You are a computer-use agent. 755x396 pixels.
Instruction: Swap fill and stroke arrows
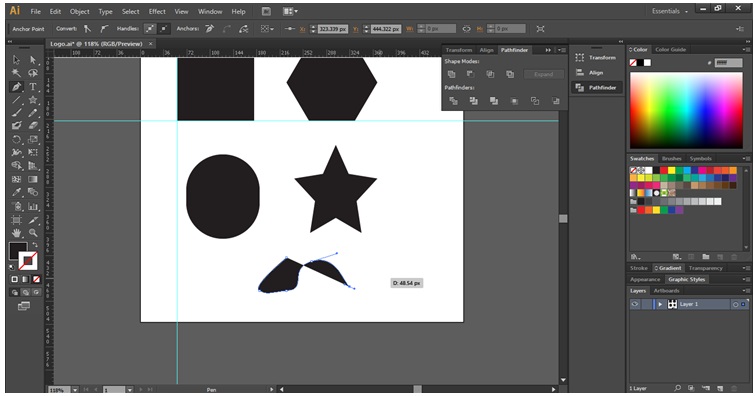click(x=35, y=245)
